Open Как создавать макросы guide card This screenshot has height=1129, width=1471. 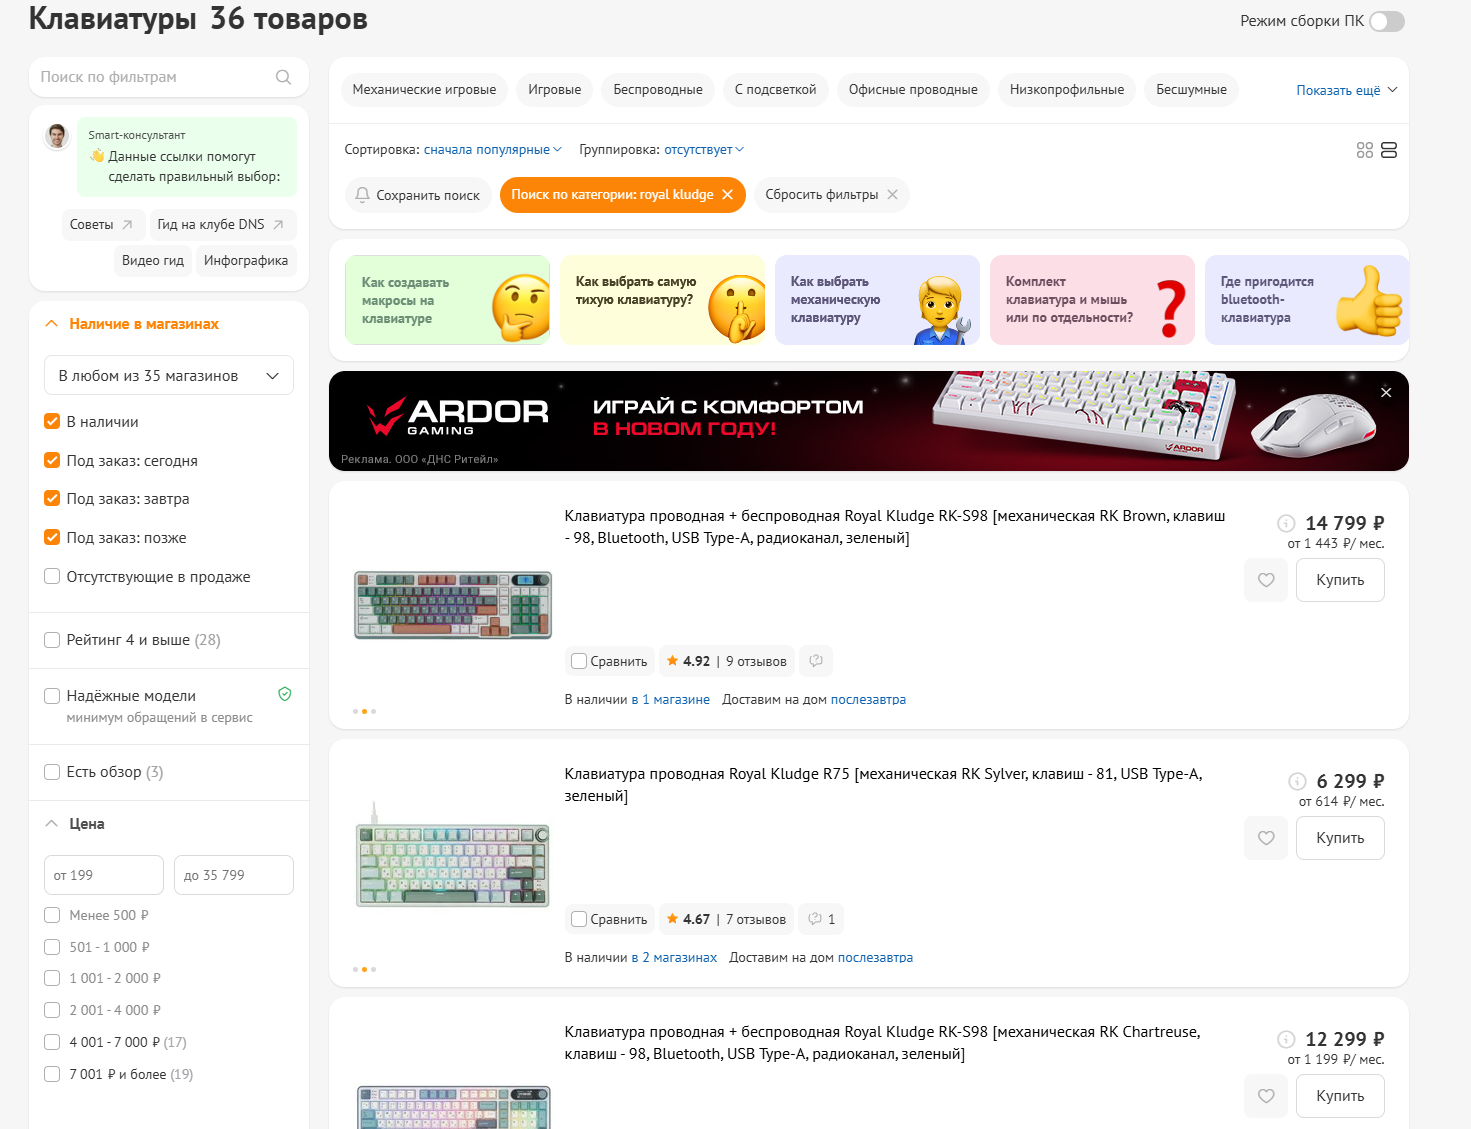(447, 300)
